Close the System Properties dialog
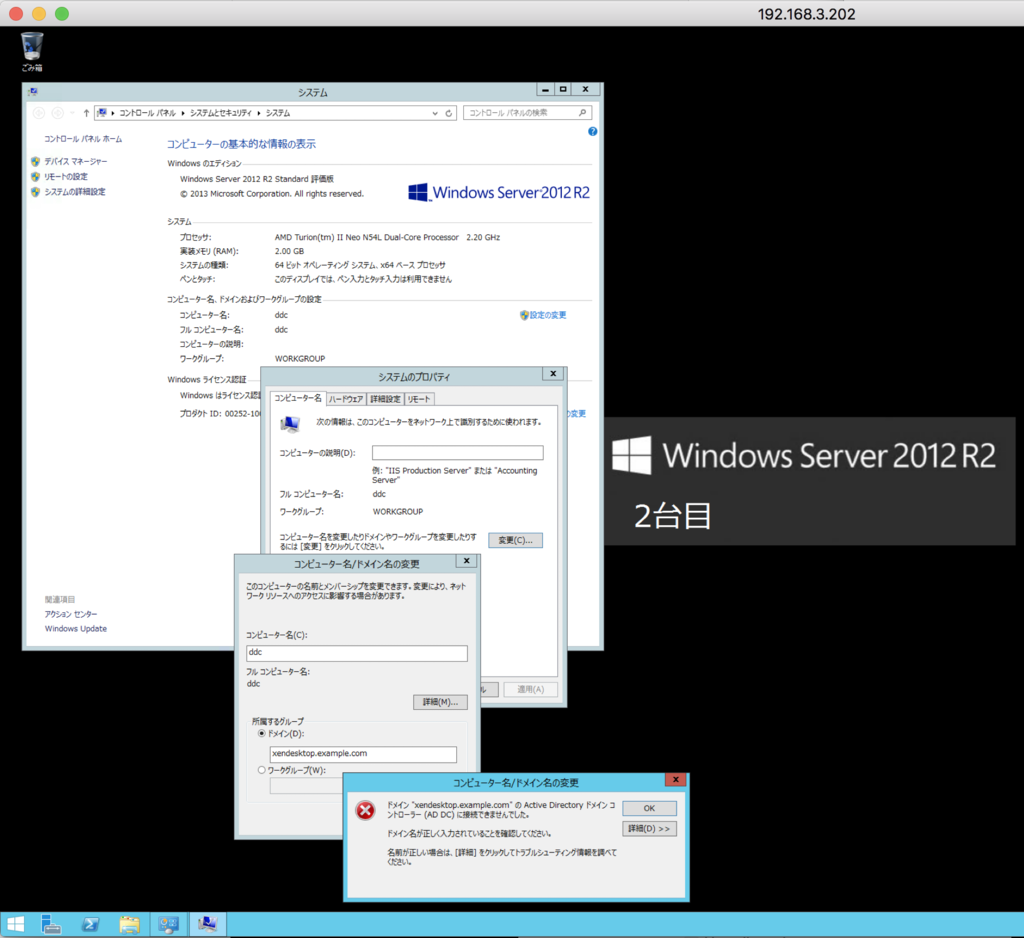Screen dimensions: 1024x938 pyautogui.click(x=553, y=374)
